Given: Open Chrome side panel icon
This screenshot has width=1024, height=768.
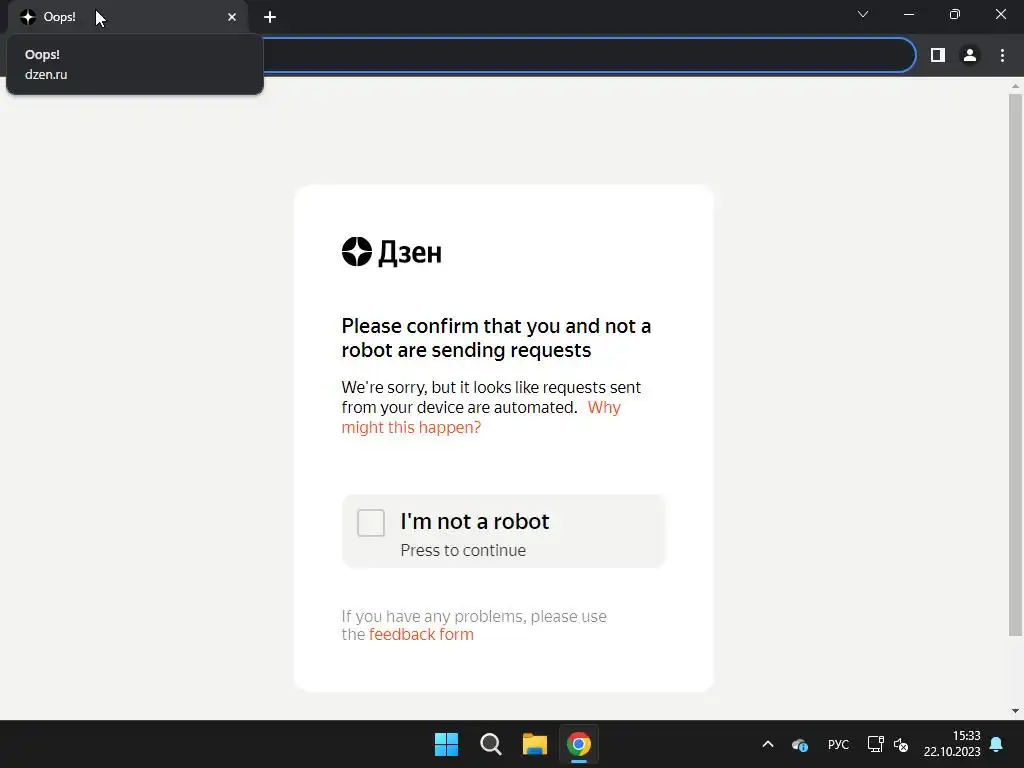Looking at the screenshot, I should (x=938, y=56).
